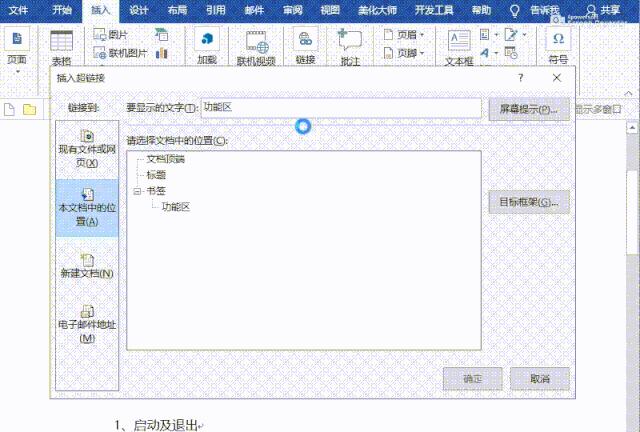Open the 链接 (Links) ribbon button
Screen dimensions: 640x432
pyautogui.click(x=305, y=46)
